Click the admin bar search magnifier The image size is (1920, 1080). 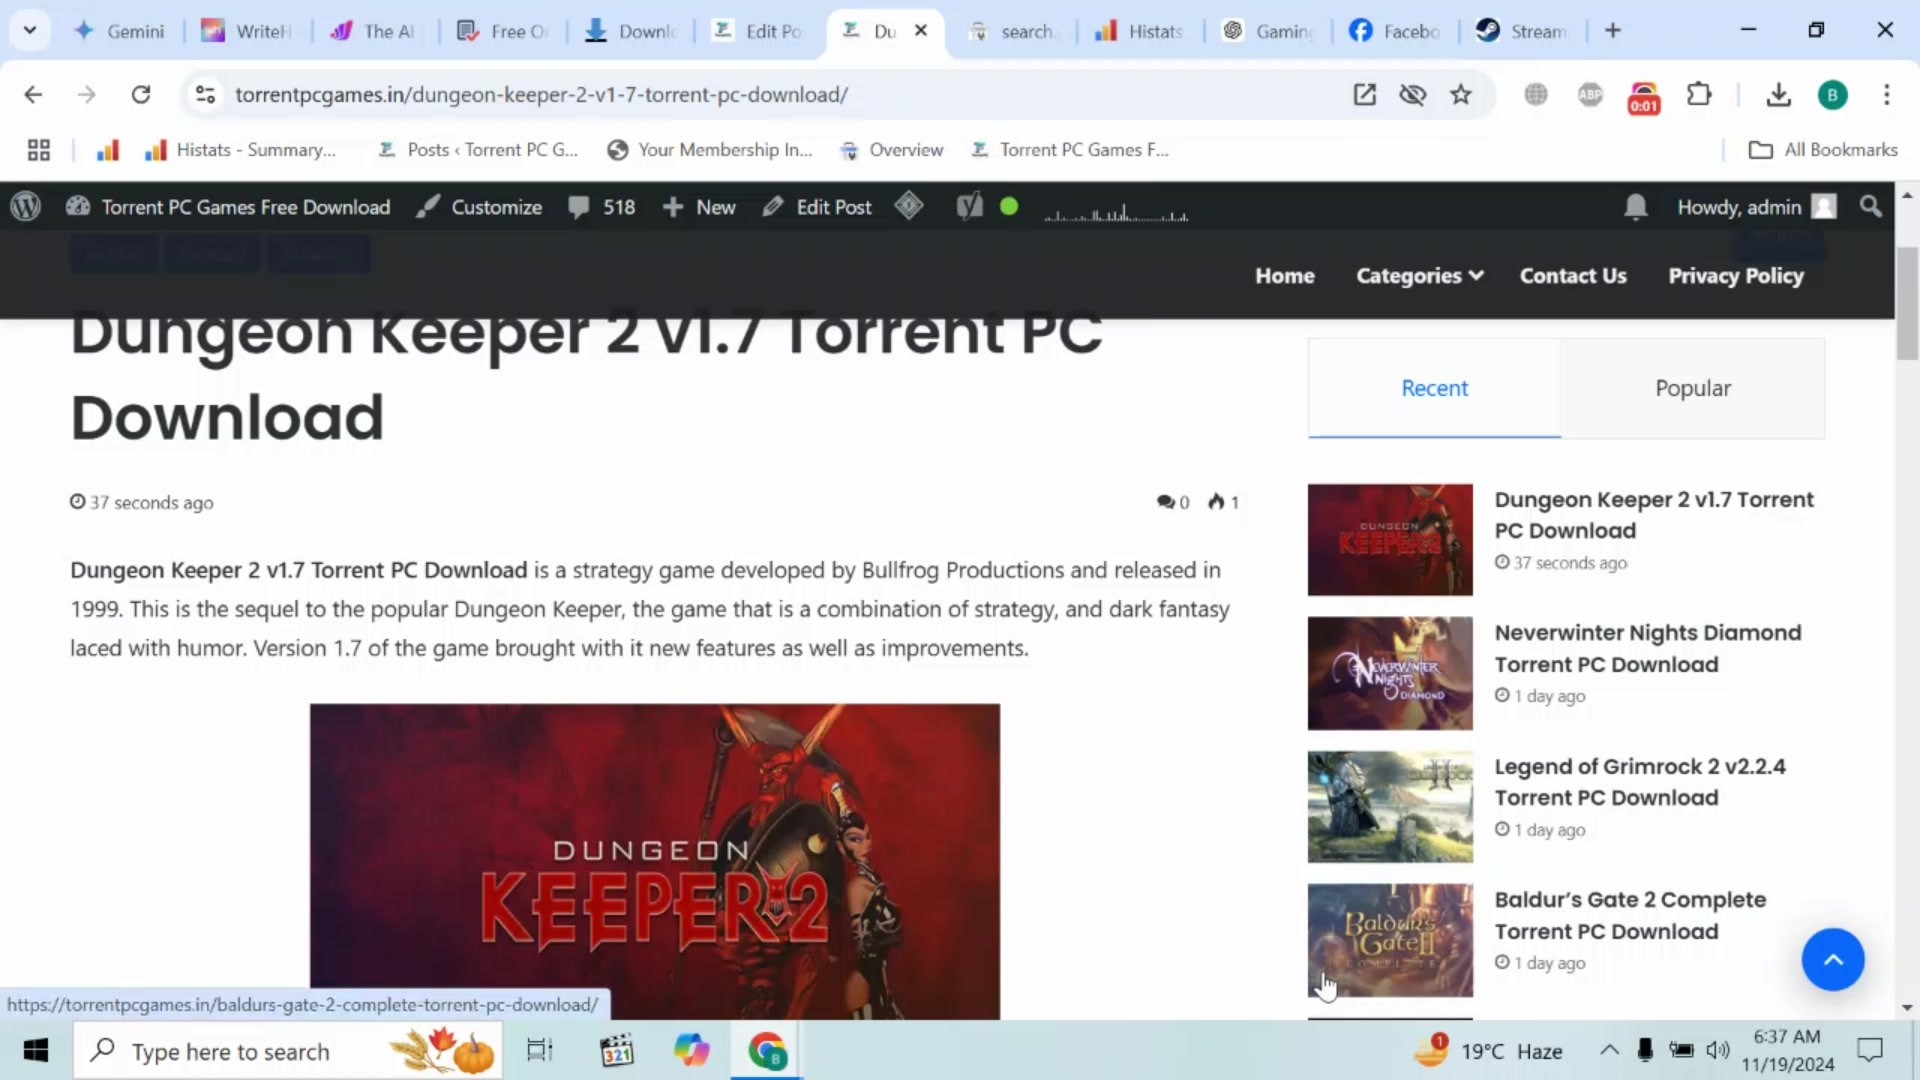[x=1870, y=207]
